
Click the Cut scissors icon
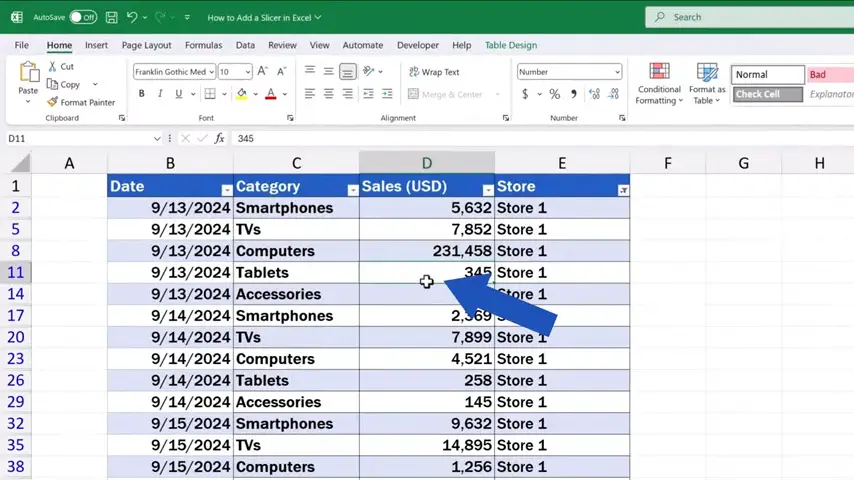coord(52,67)
